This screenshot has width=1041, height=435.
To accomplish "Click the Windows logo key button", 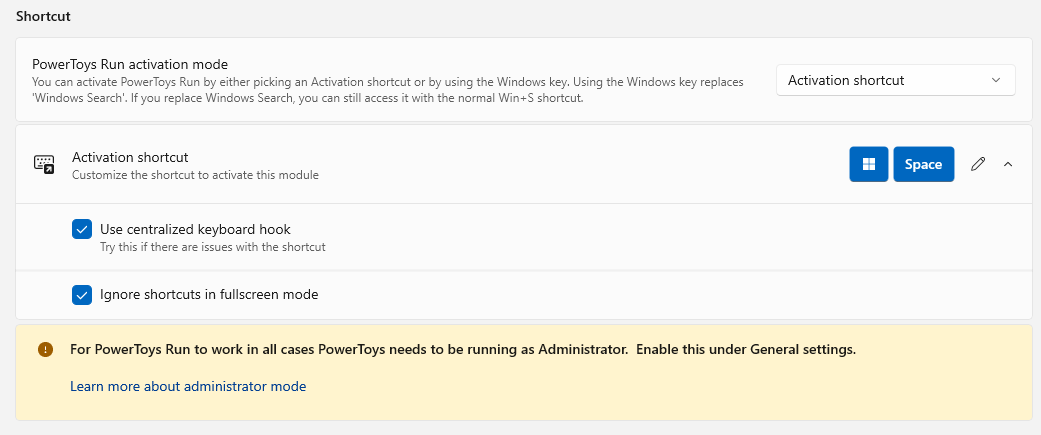I will (869, 165).
